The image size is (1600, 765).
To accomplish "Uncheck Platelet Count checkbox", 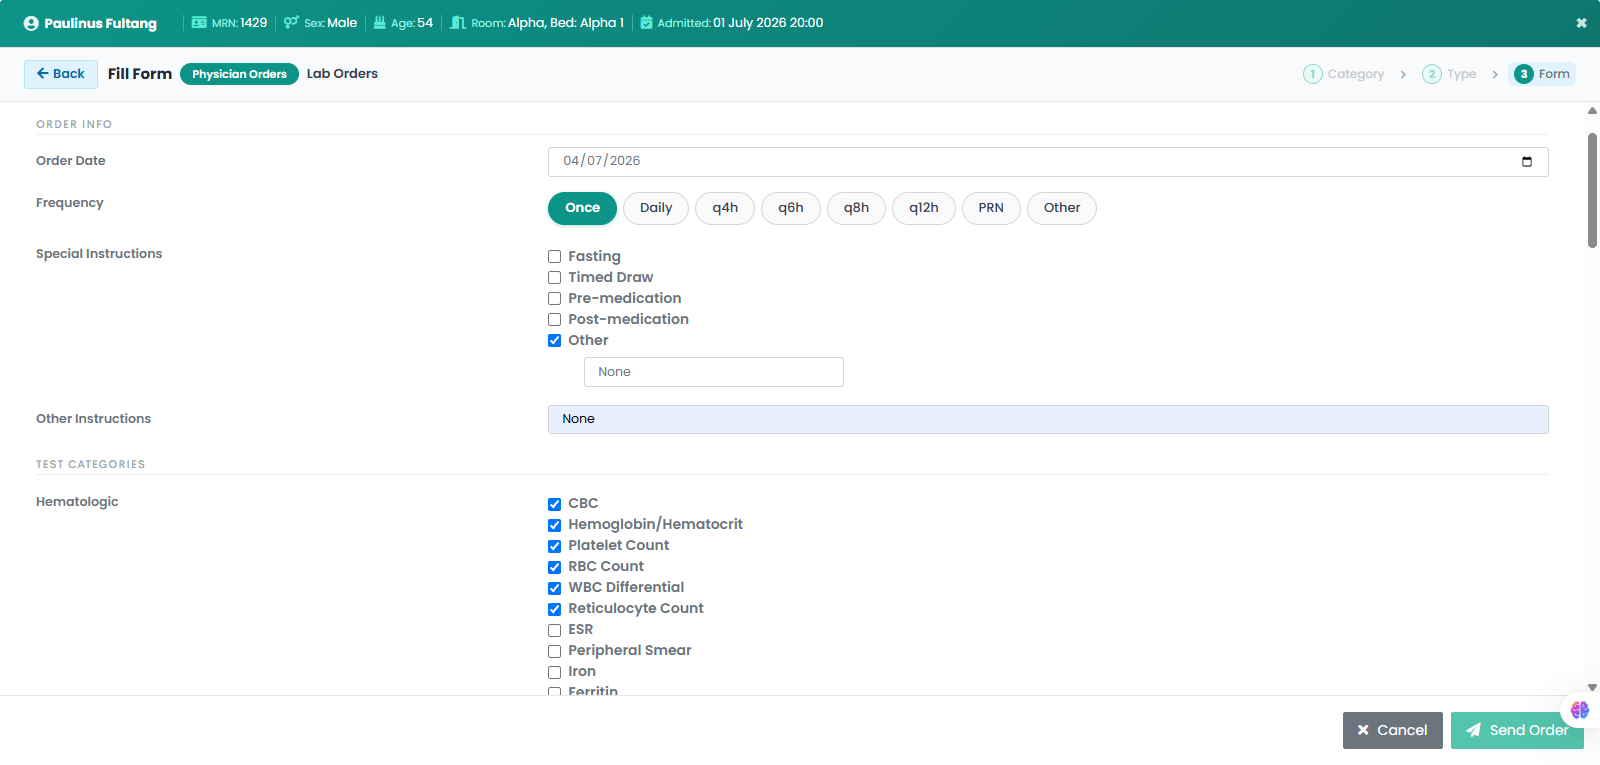I will click(554, 546).
